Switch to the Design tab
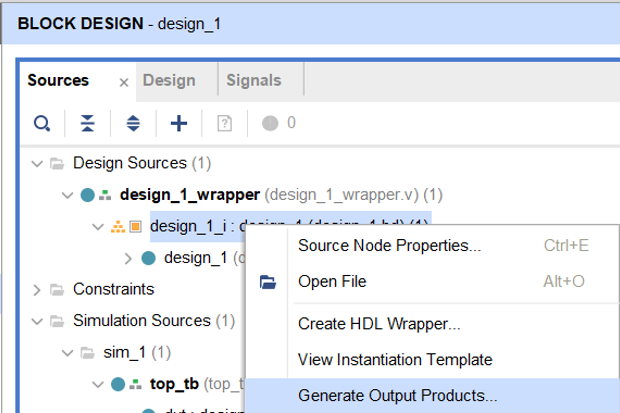The height and width of the screenshot is (413, 620). pos(168,80)
